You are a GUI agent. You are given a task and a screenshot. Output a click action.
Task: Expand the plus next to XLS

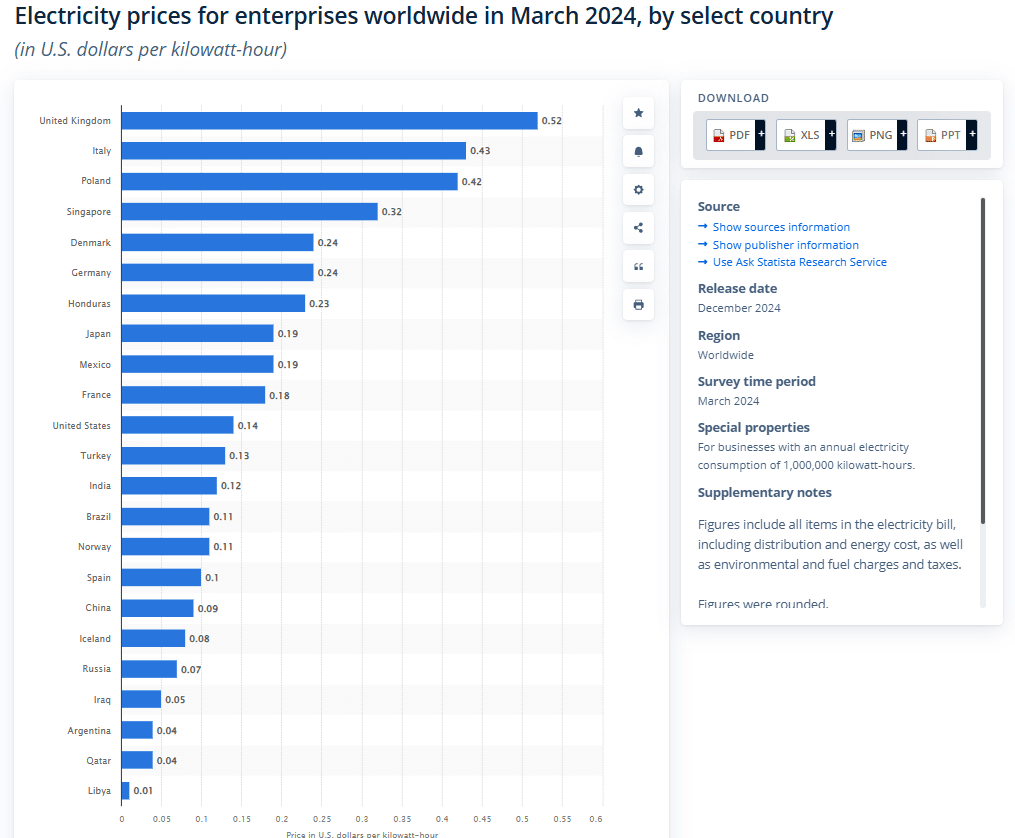[831, 135]
